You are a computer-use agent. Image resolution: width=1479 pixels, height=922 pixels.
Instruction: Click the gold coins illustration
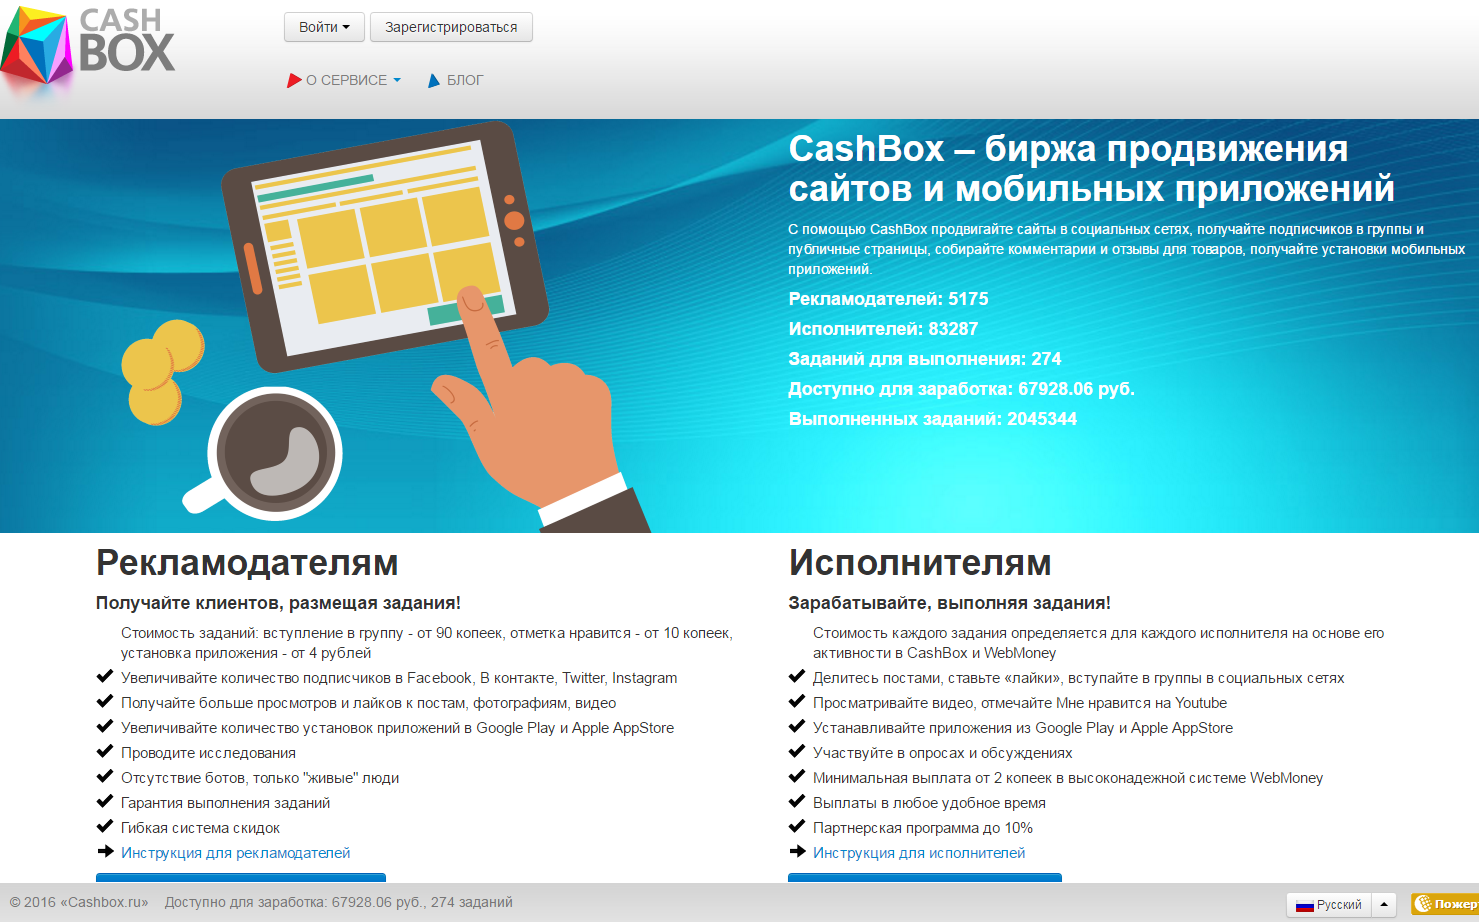tap(161, 372)
